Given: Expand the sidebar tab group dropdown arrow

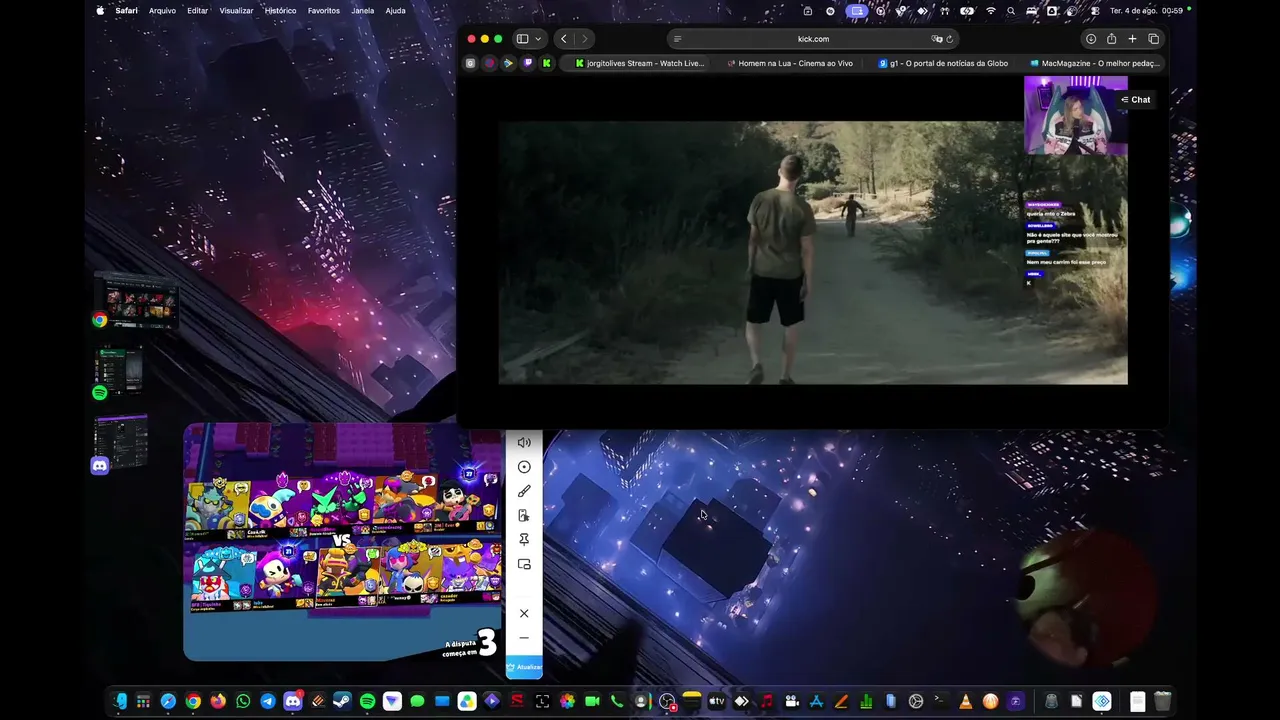Looking at the screenshot, I should coord(538,39).
